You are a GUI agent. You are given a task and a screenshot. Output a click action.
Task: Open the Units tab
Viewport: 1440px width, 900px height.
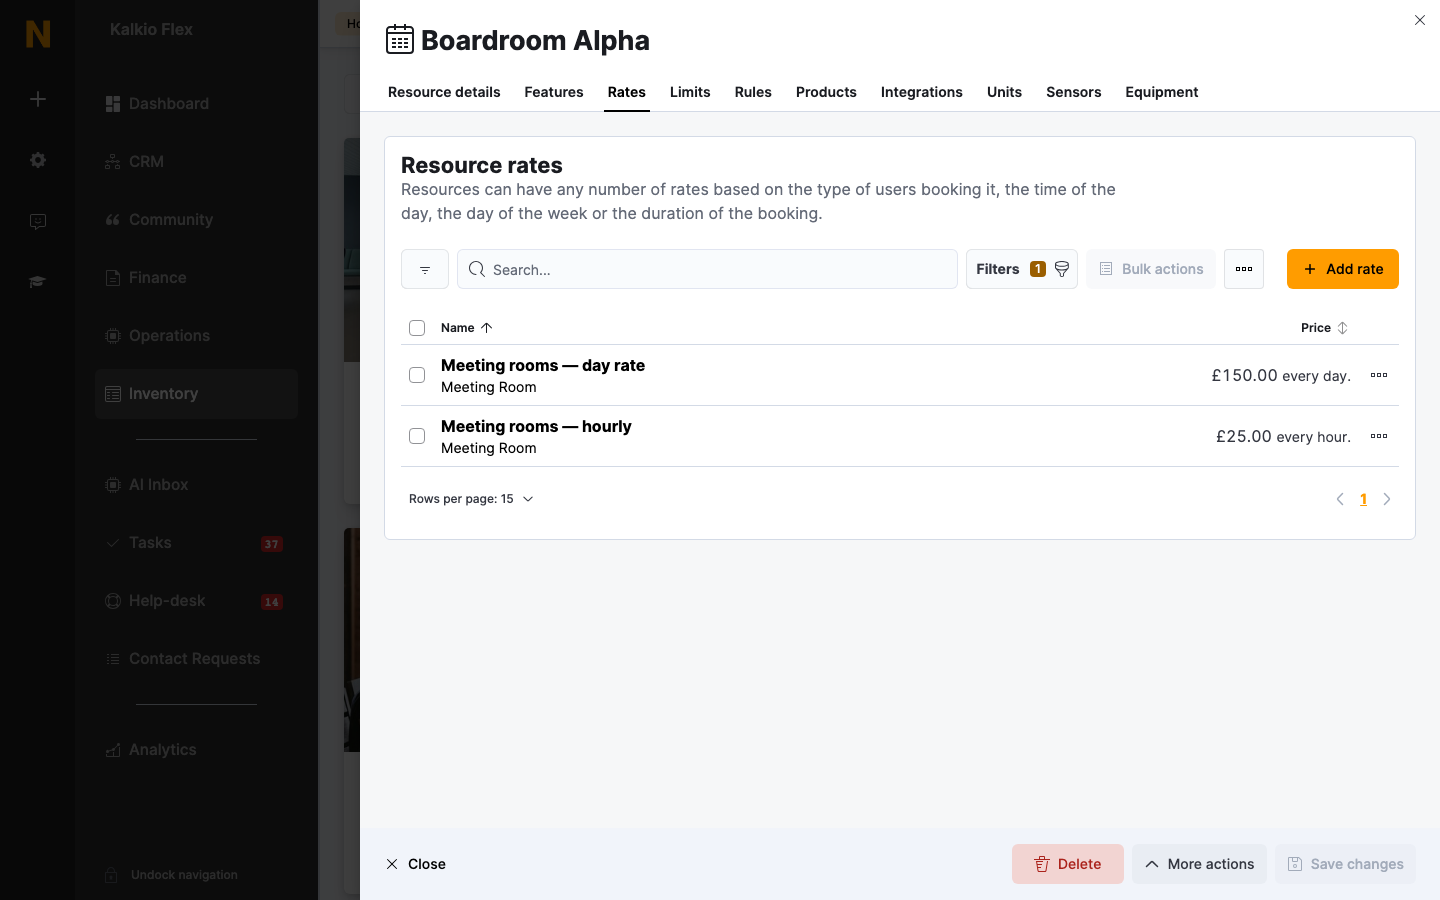pyautogui.click(x=1004, y=92)
